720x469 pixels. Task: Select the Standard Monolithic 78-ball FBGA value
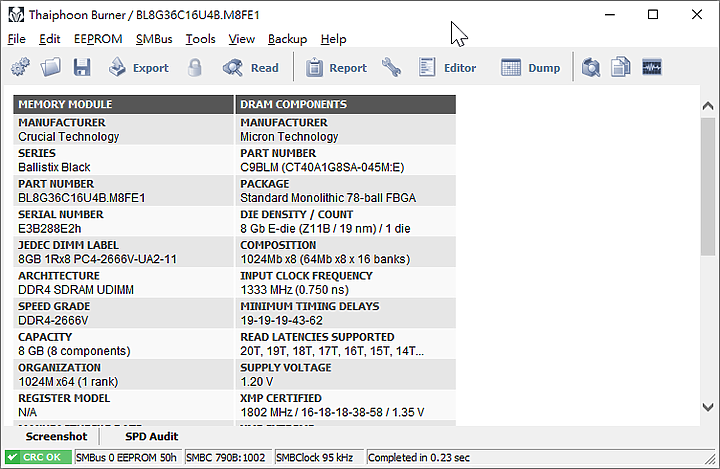click(x=328, y=198)
